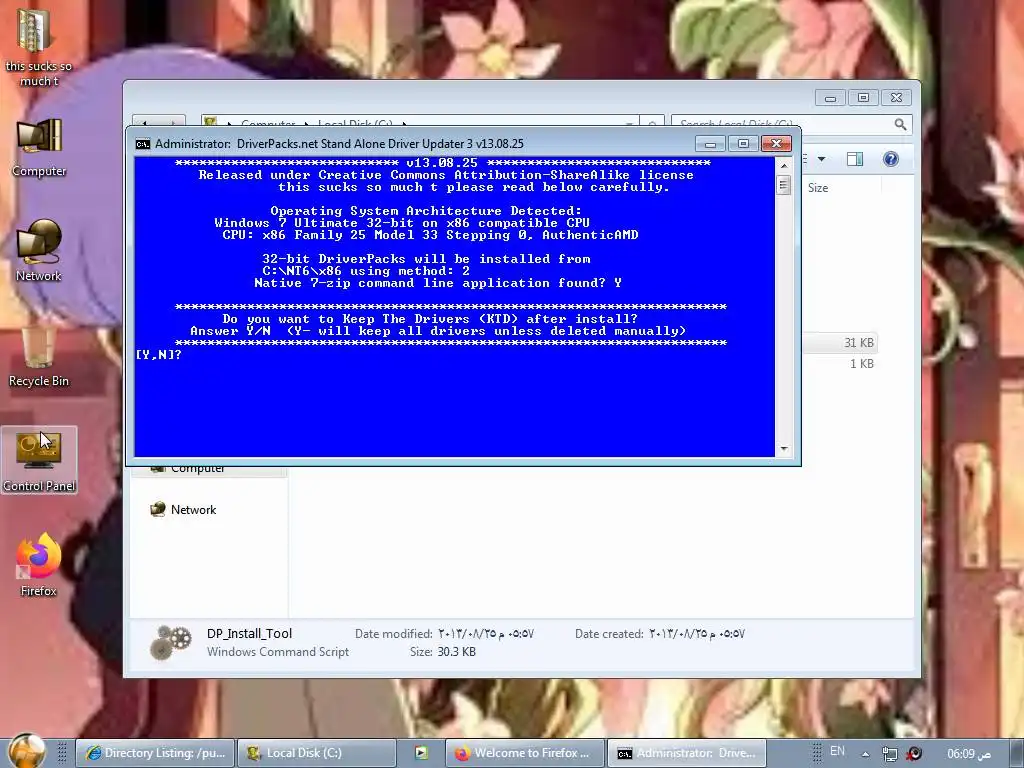The width and height of the screenshot is (1024, 768).
Task: Open the tray icon with red X
Action: 914,754
